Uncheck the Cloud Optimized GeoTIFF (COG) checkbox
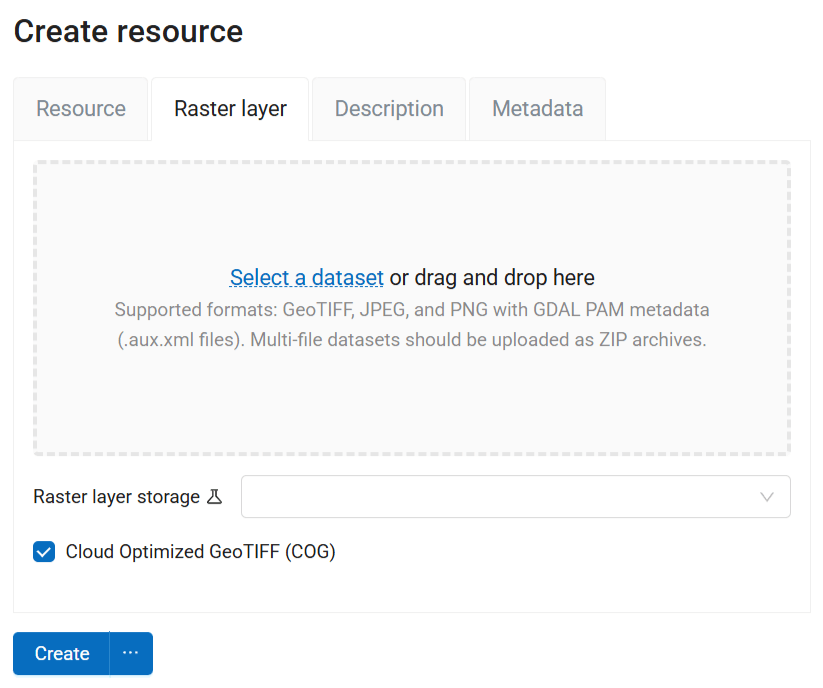Image resolution: width=823 pixels, height=688 pixels. click(44, 552)
